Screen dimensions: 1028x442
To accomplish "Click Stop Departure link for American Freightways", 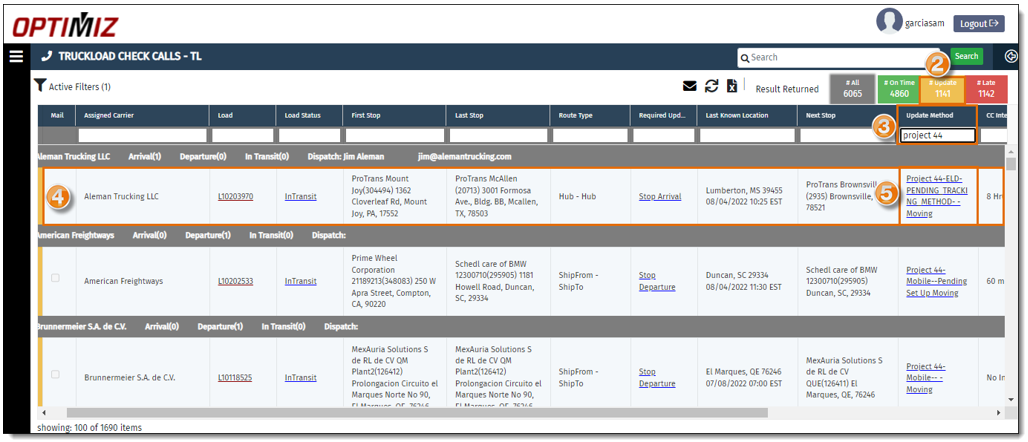I will coord(657,281).
